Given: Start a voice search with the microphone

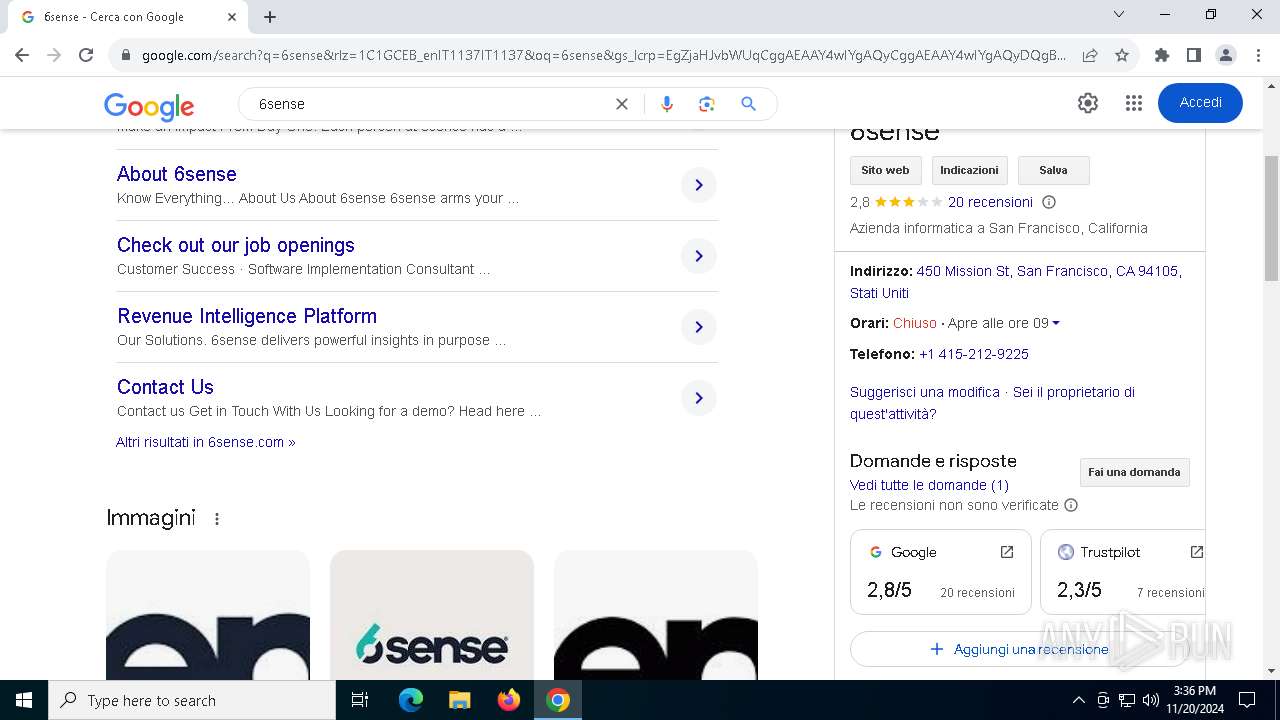Looking at the screenshot, I should [x=667, y=104].
